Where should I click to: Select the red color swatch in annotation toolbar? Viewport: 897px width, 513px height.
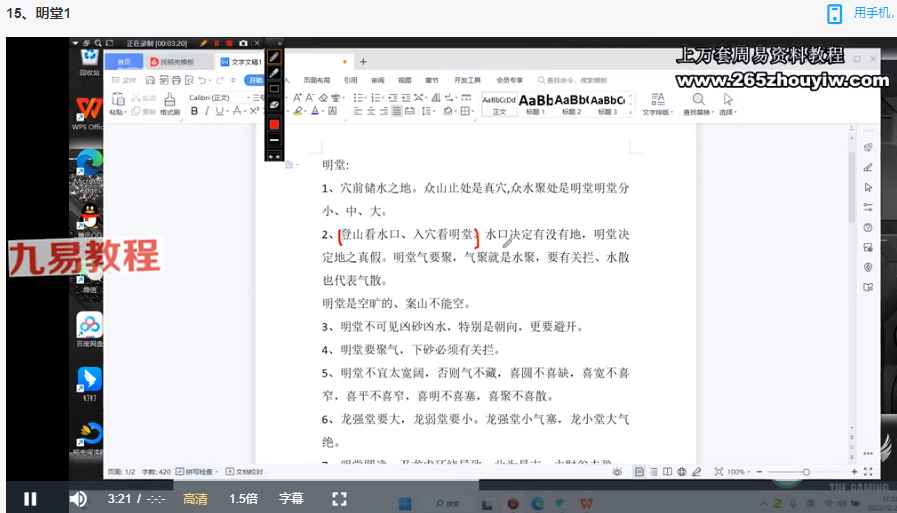coord(274,124)
